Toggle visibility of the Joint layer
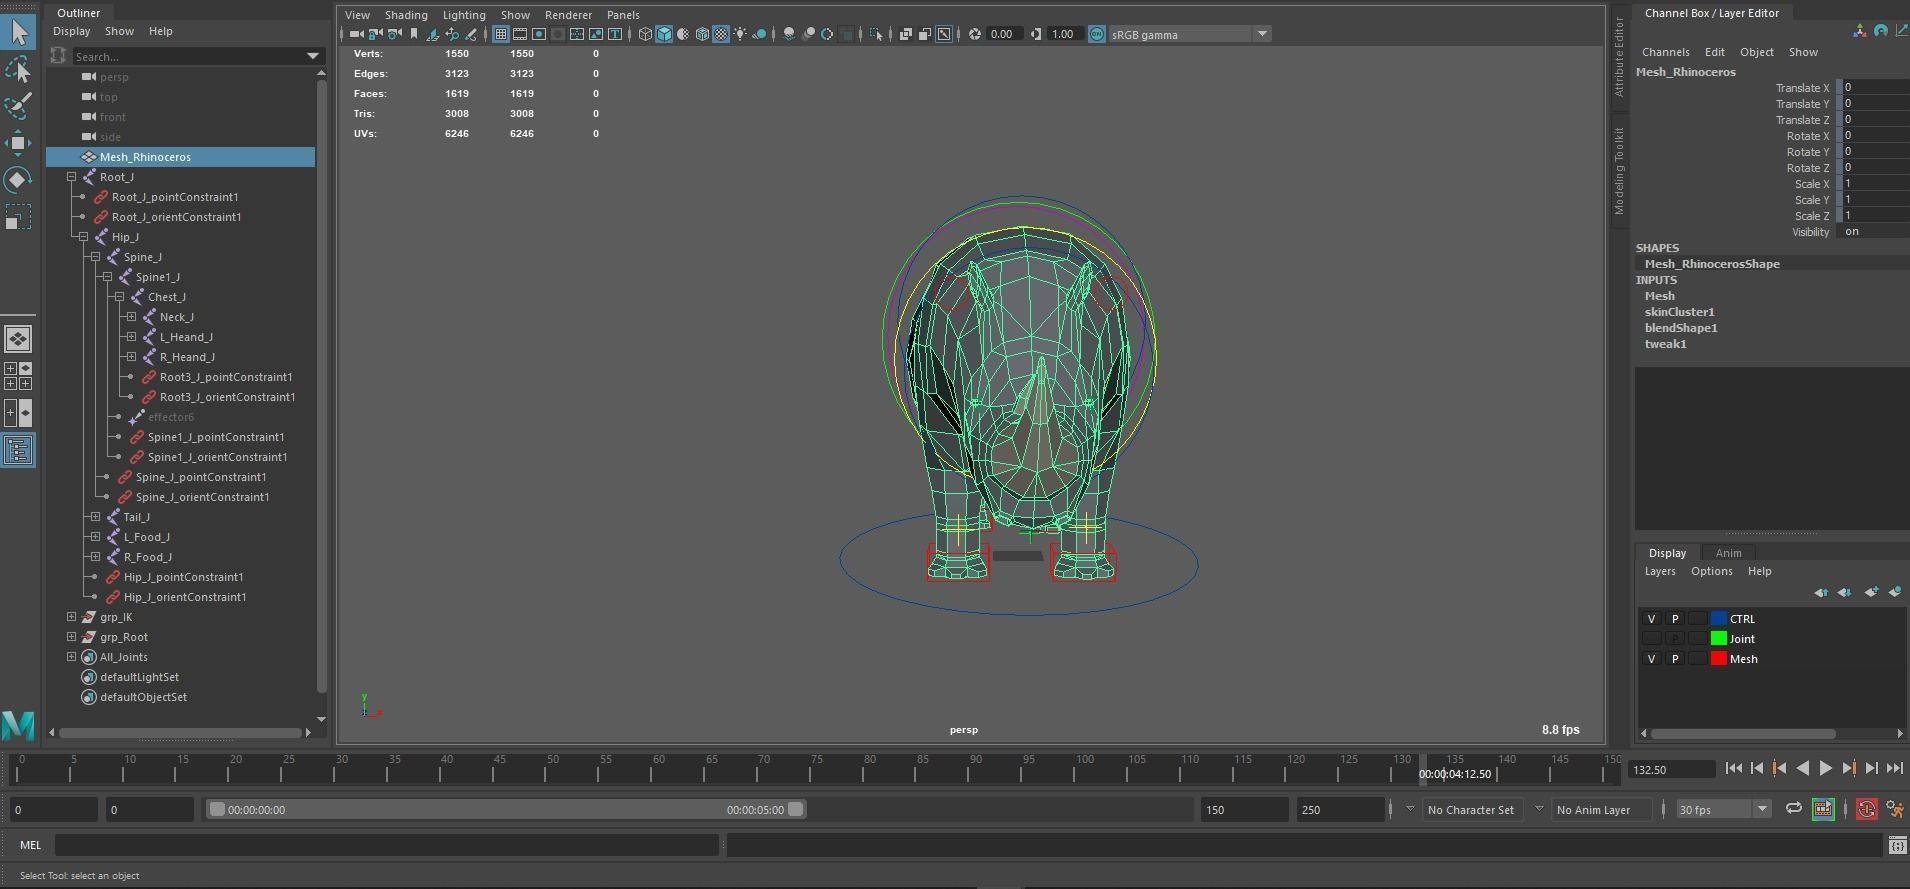1910x889 pixels. [x=1651, y=639]
